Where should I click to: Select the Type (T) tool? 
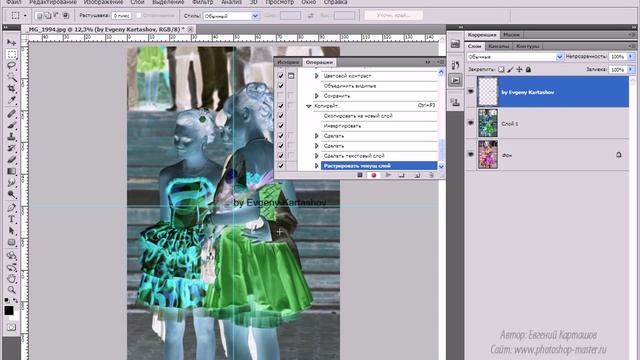(11, 220)
